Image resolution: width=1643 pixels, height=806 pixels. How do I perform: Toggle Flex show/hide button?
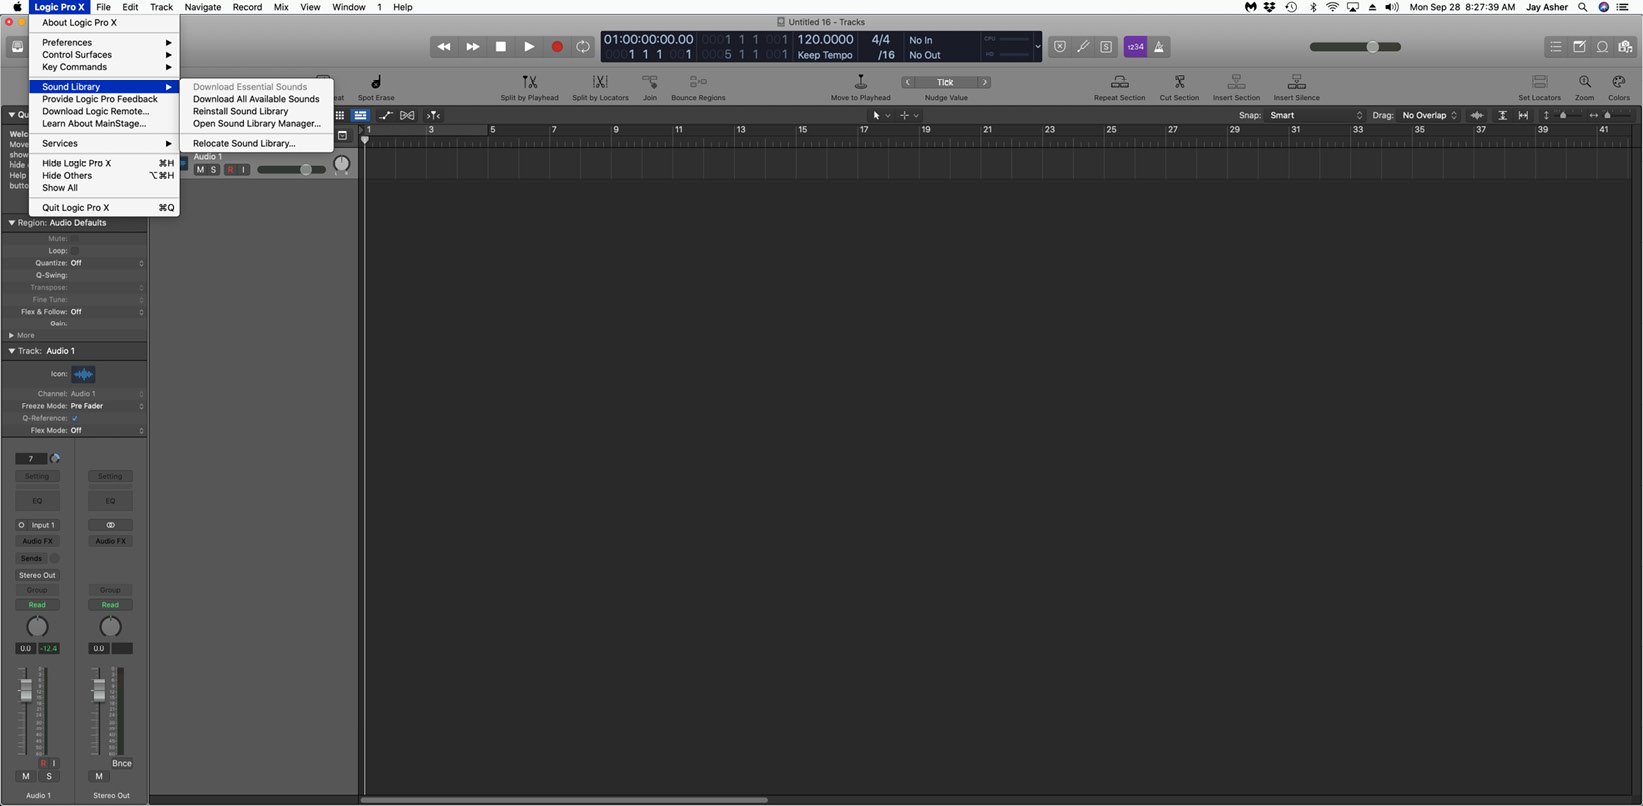click(407, 115)
